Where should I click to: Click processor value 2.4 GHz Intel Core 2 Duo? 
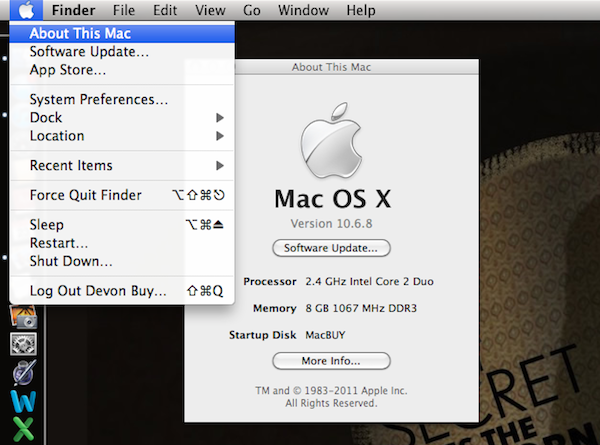(x=369, y=282)
